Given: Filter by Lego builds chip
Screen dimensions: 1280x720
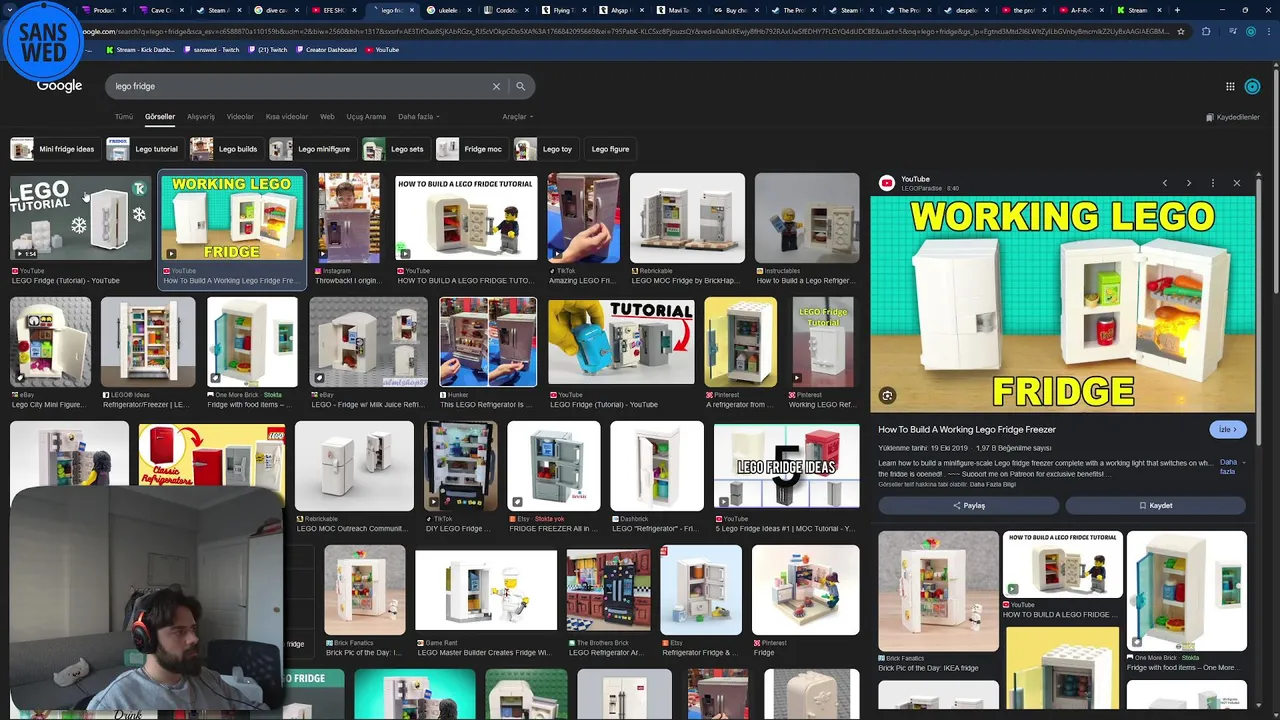Looking at the screenshot, I should [x=225, y=149].
